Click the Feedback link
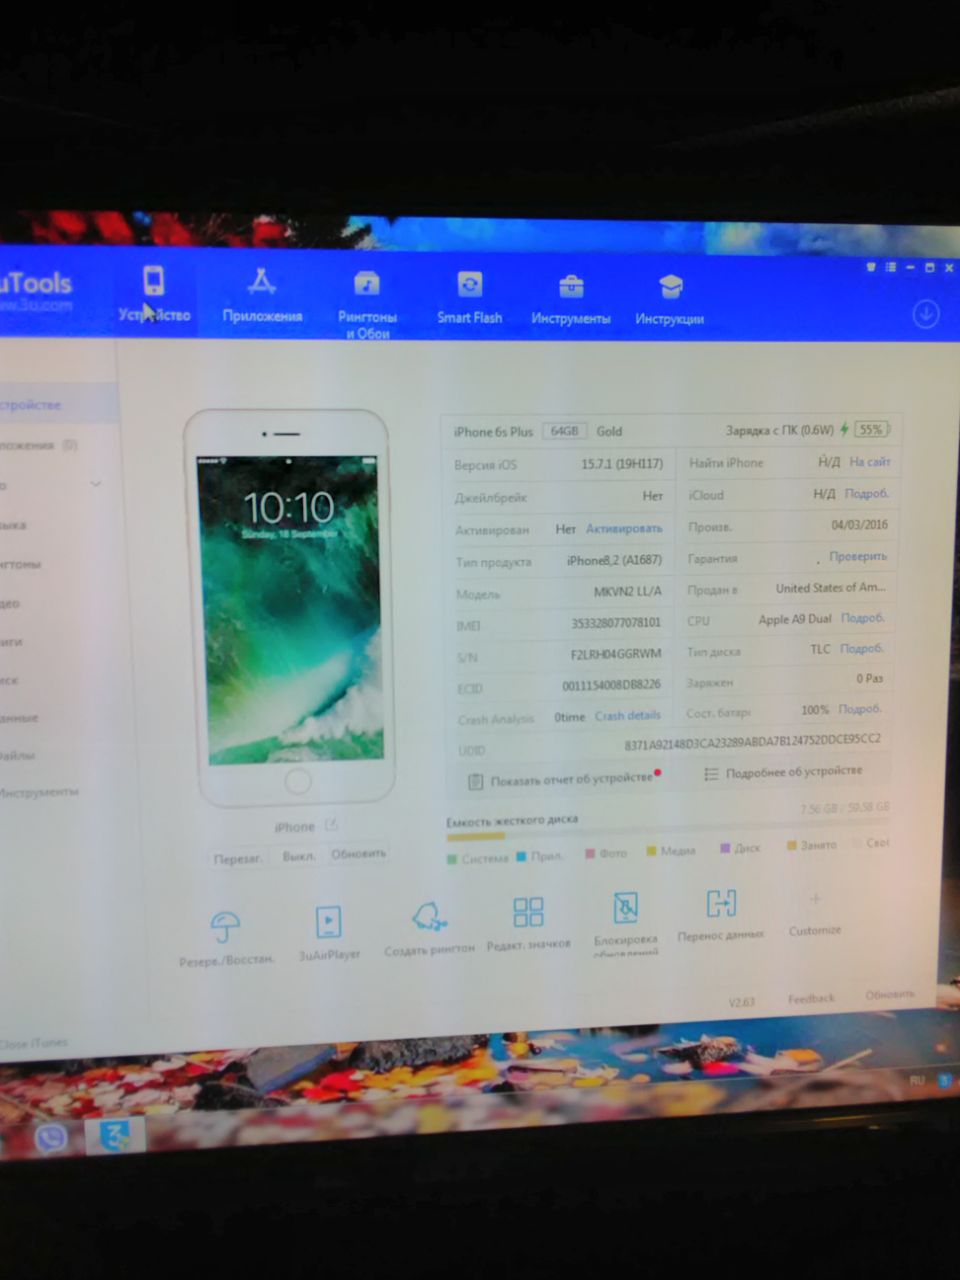The image size is (960, 1280). click(x=810, y=998)
